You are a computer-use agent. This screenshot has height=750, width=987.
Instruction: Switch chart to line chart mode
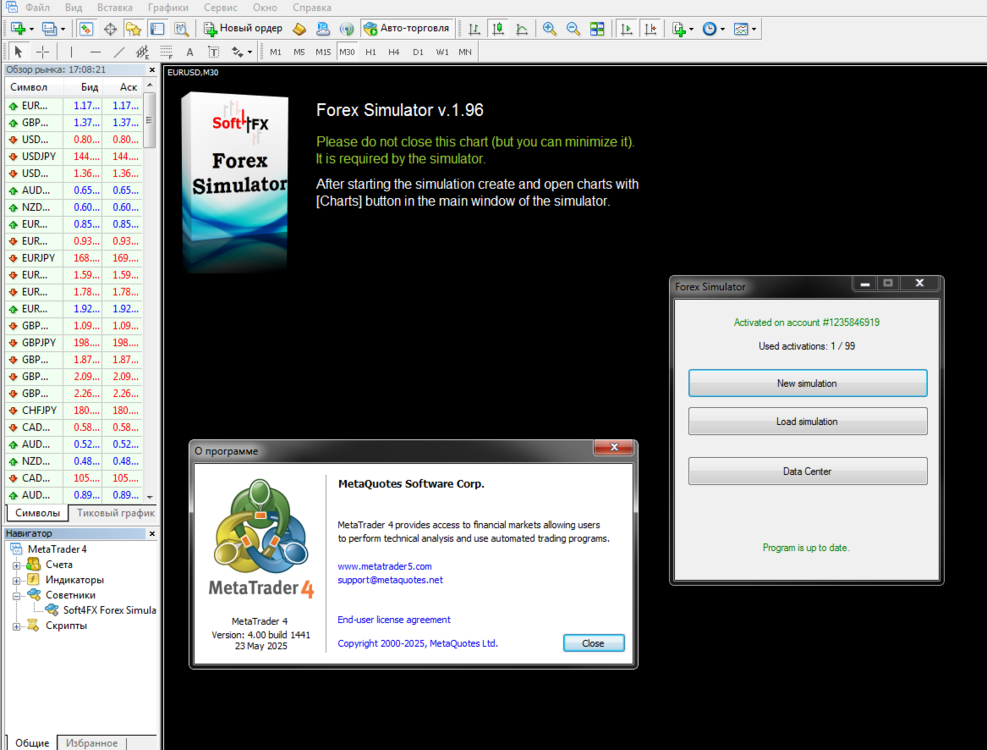coord(522,29)
